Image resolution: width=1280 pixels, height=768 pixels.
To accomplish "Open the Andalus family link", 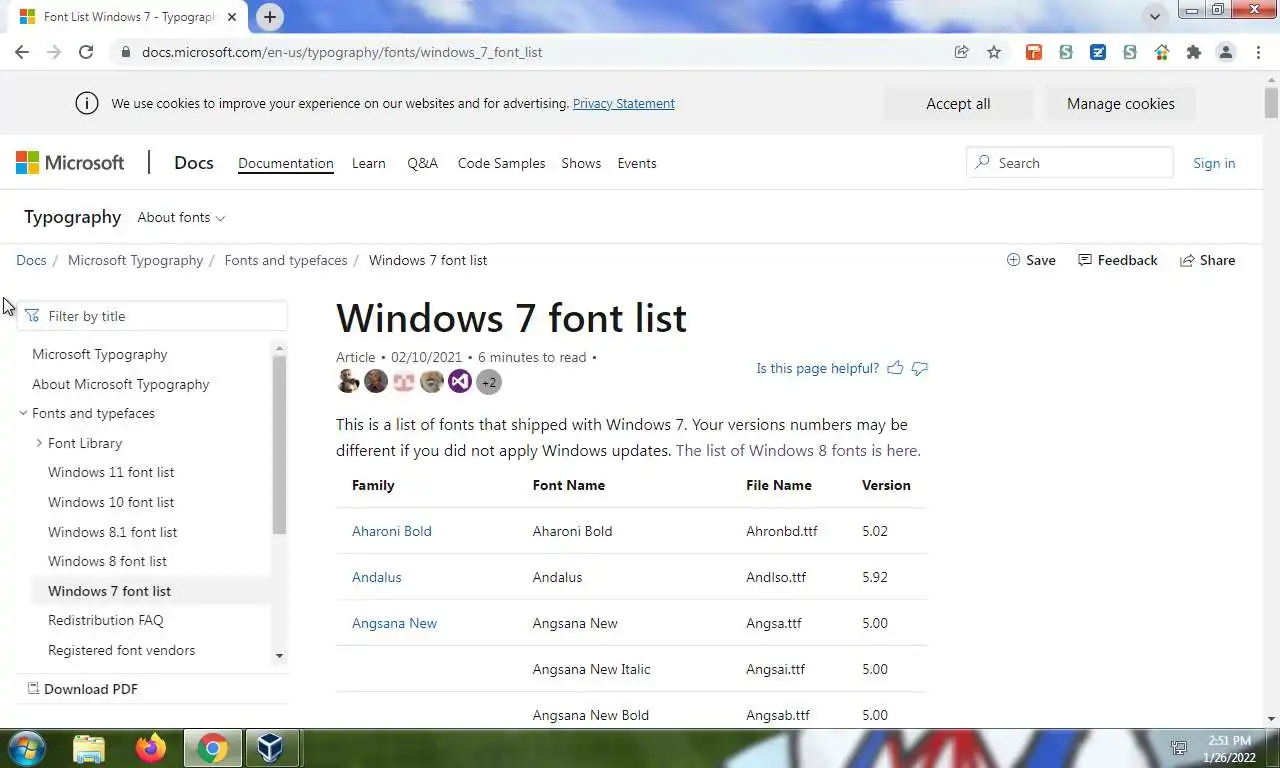I will click(x=377, y=577).
